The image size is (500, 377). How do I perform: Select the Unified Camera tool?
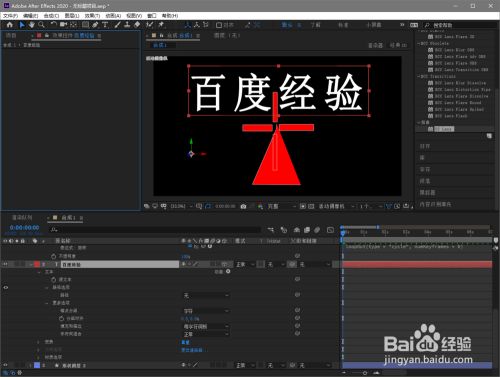click(63, 25)
